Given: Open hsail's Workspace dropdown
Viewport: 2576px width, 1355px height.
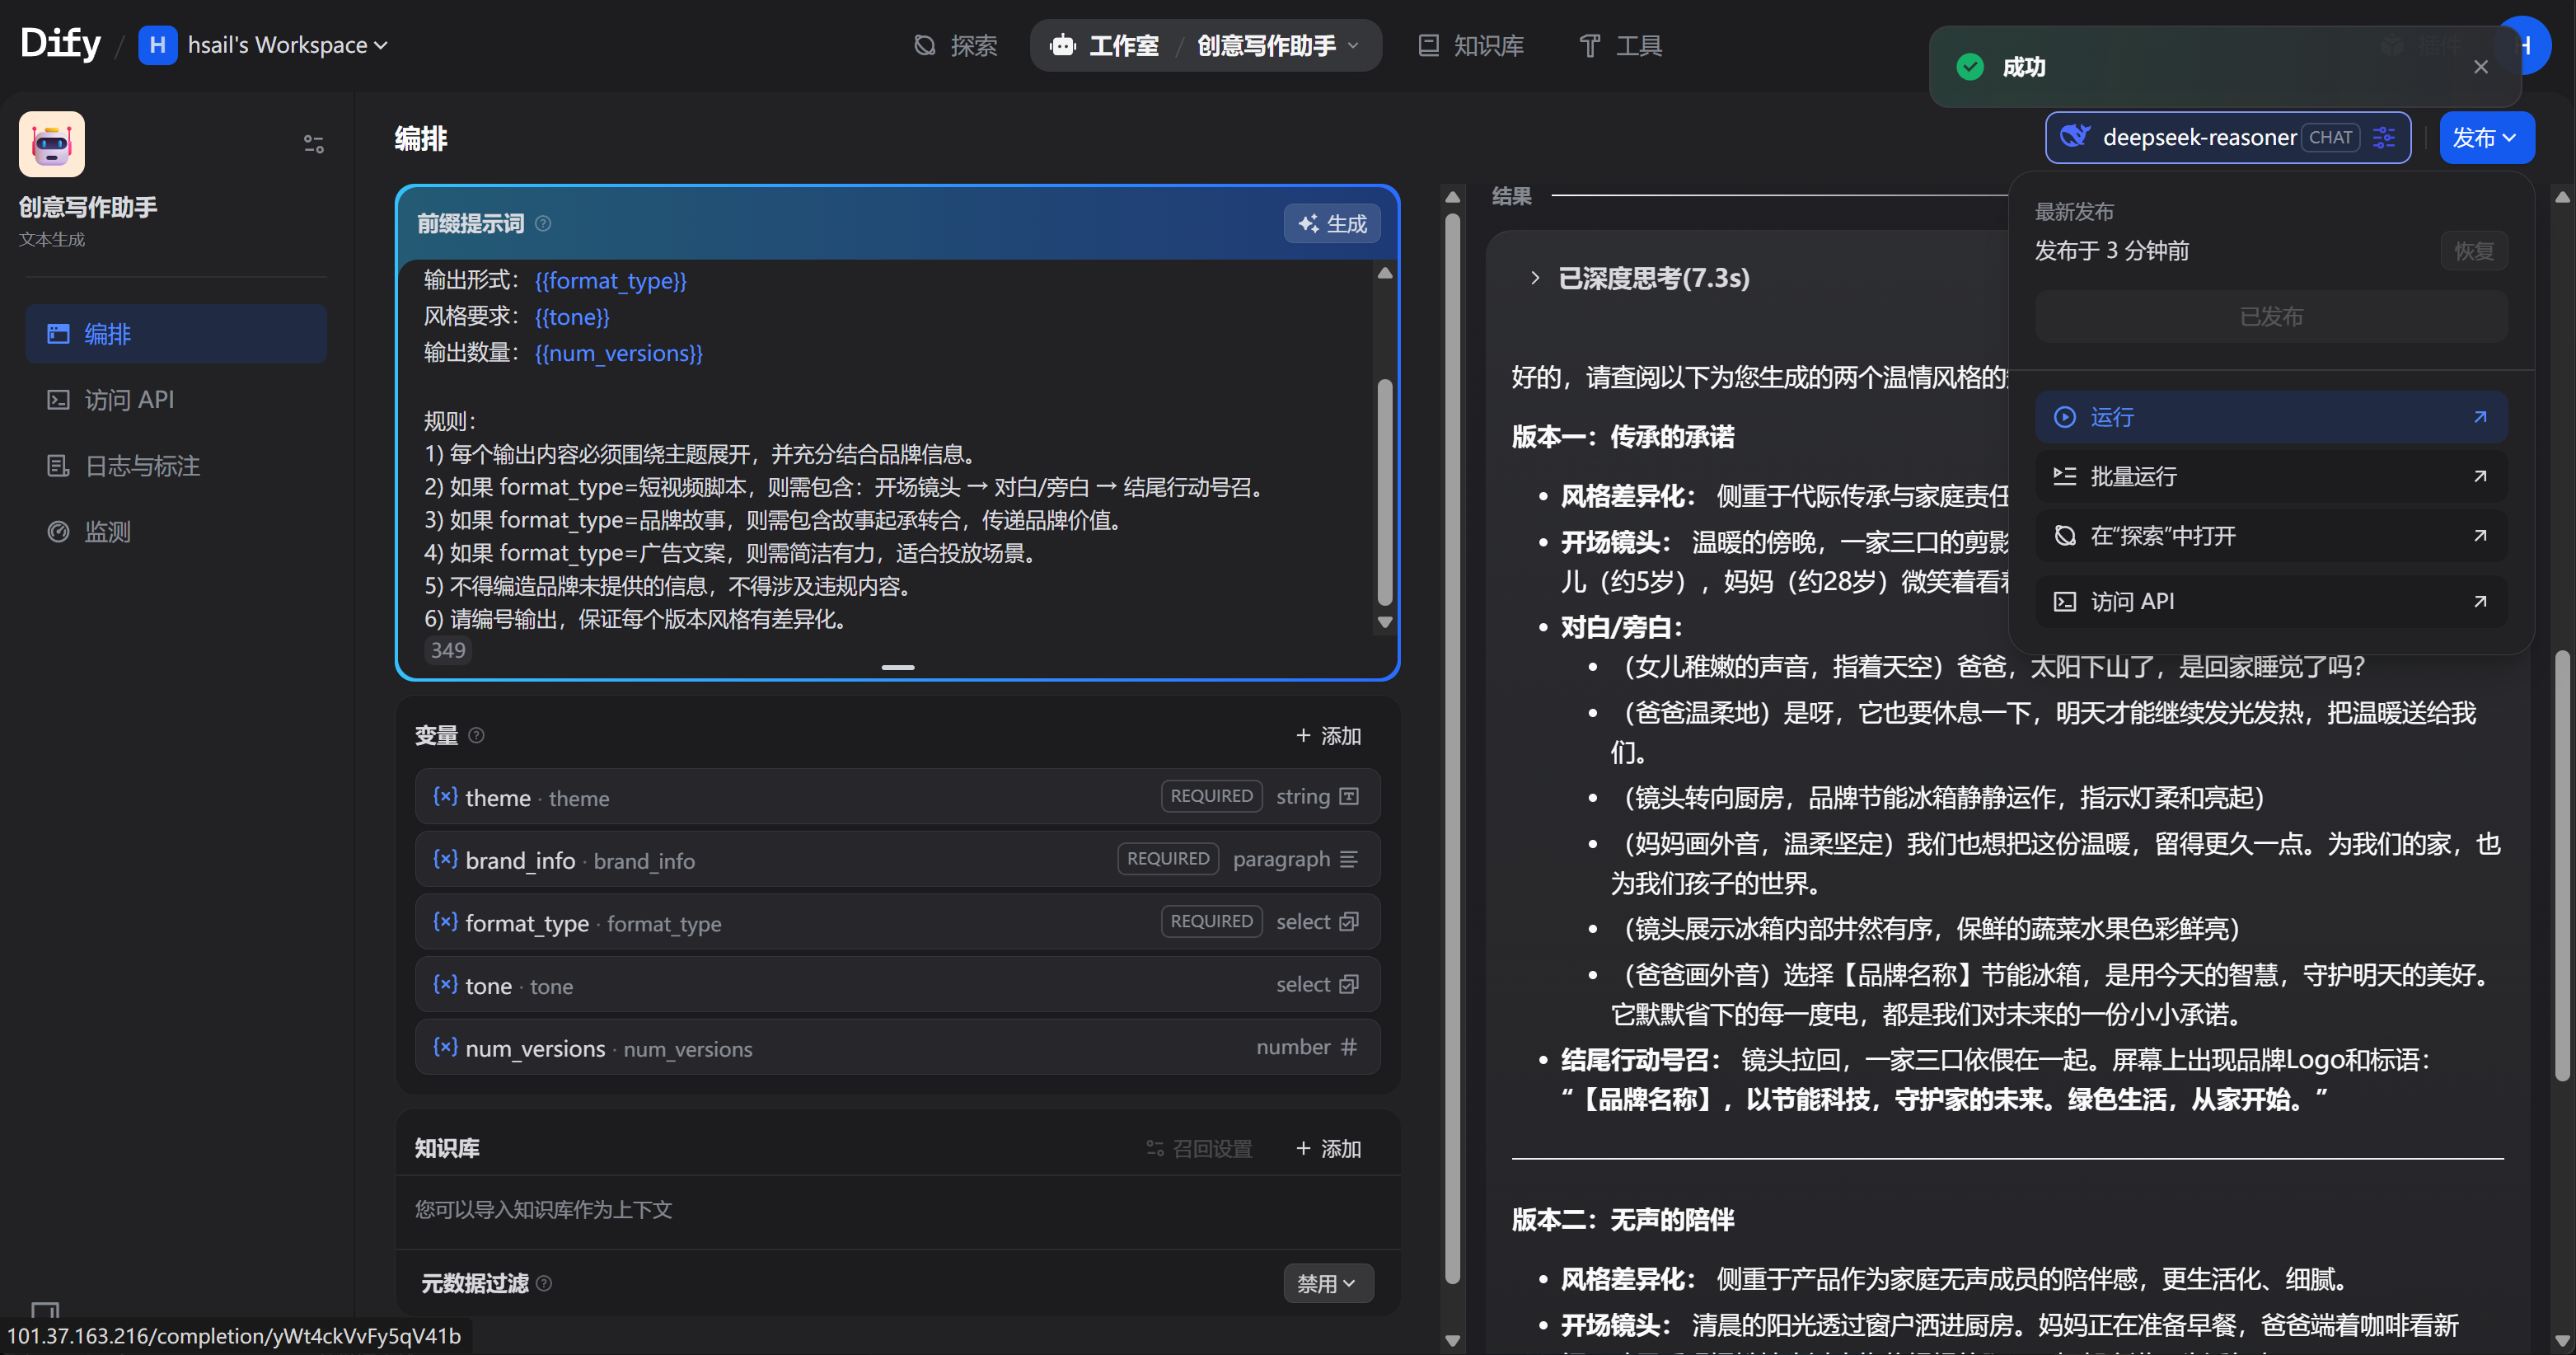Looking at the screenshot, I should pyautogui.click(x=263, y=45).
